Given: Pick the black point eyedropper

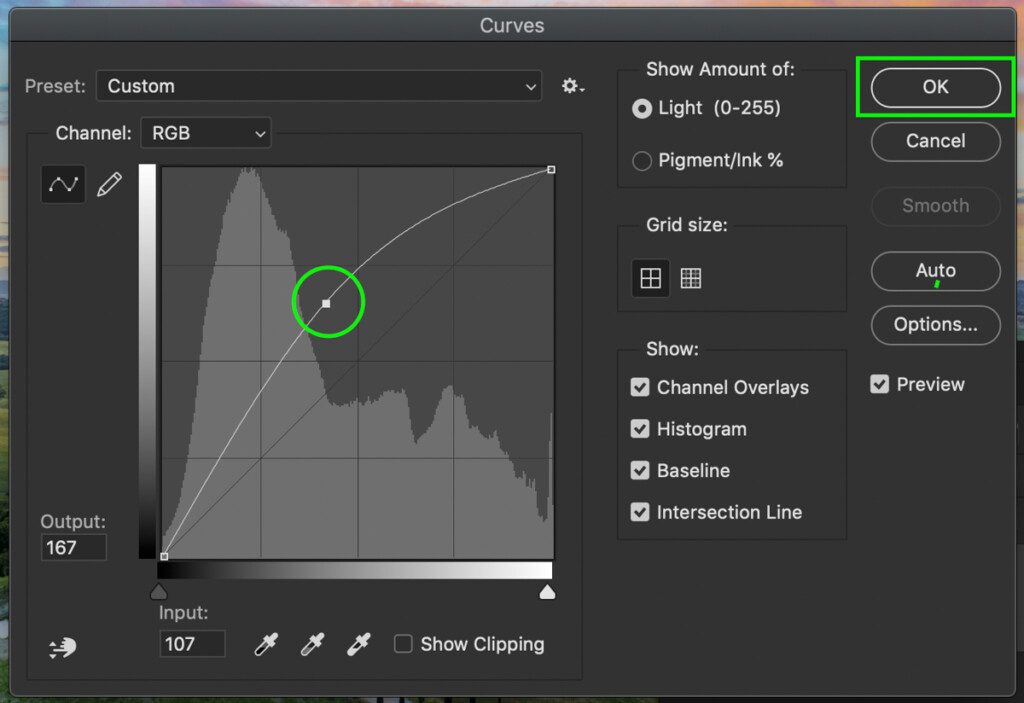Looking at the screenshot, I should (266, 644).
